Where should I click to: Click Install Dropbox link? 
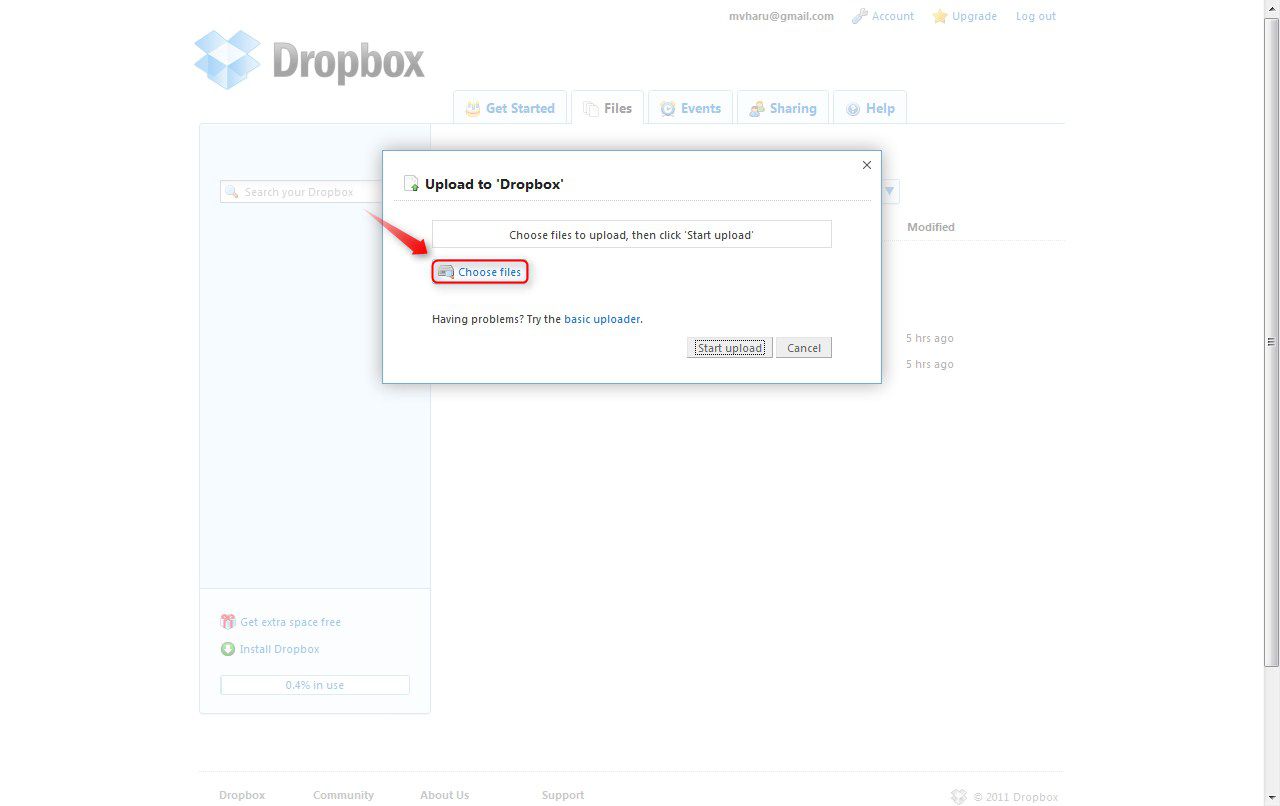tap(279, 649)
